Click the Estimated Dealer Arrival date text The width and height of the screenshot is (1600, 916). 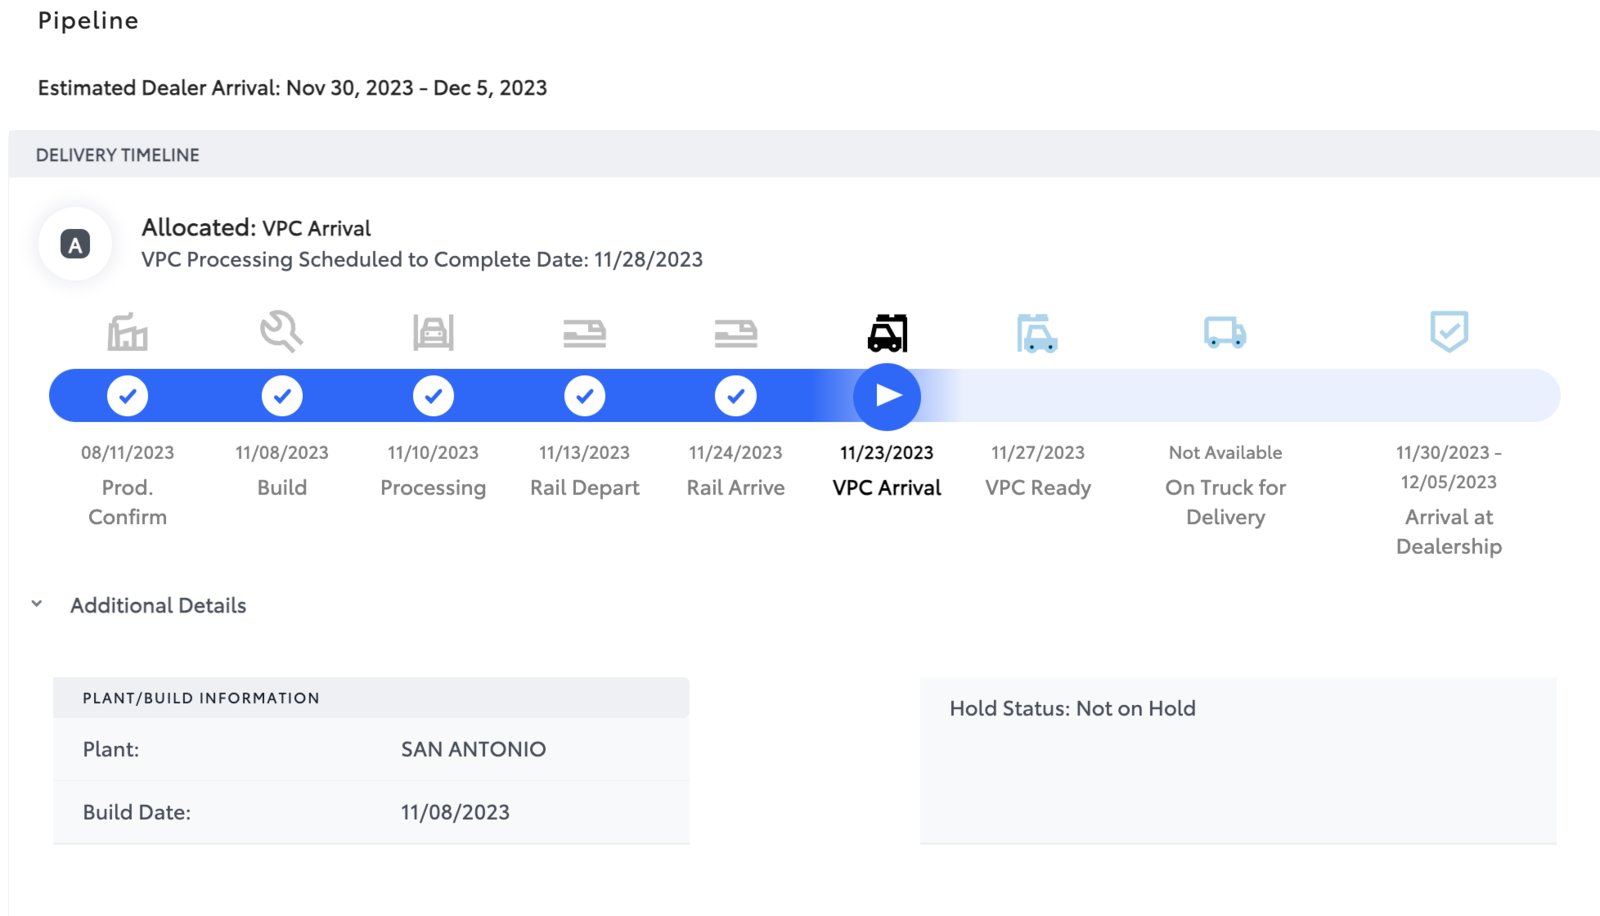point(293,88)
